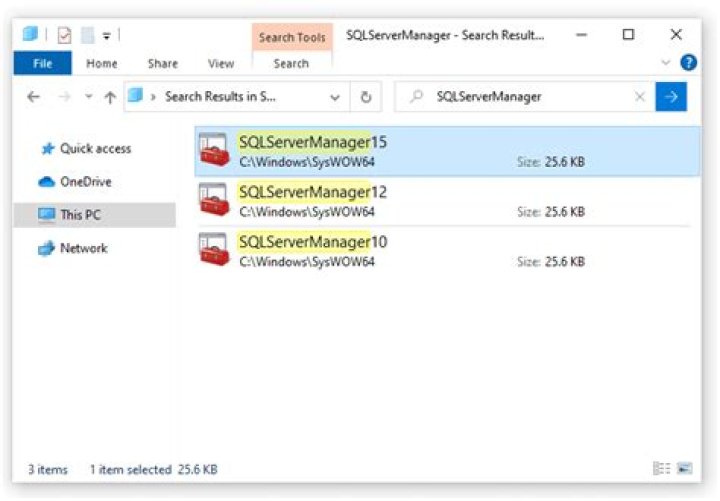Click the OneDrive cloud icon

[x=46, y=182]
